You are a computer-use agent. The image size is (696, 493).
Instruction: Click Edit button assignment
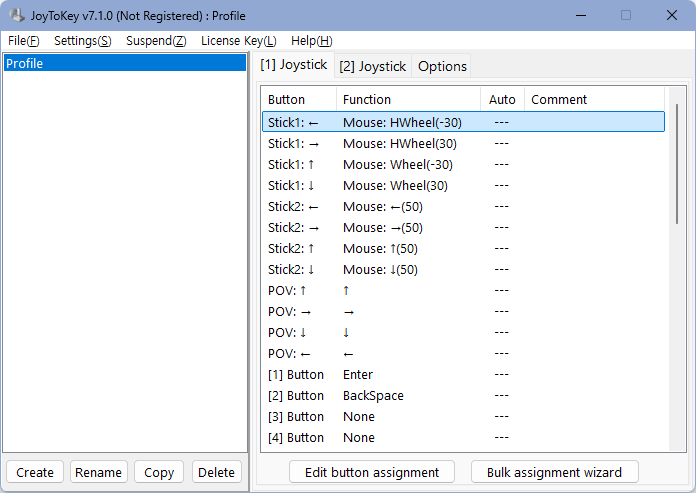tap(372, 472)
